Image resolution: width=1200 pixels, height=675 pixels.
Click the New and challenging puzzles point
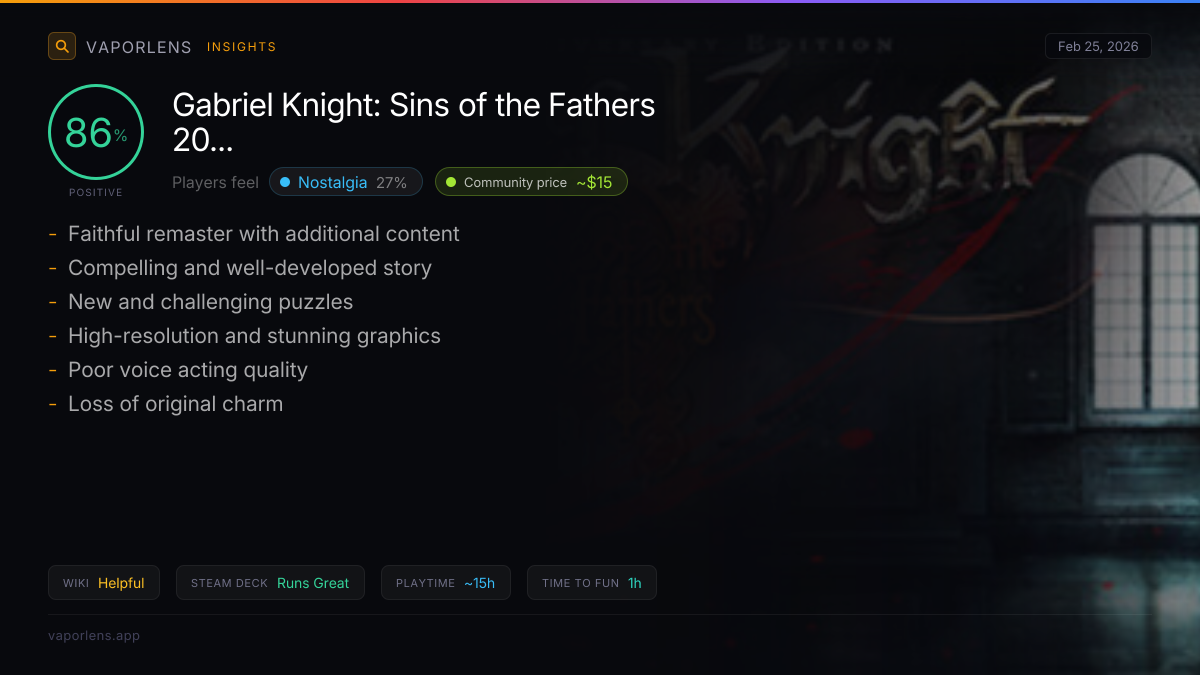click(x=210, y=302)
